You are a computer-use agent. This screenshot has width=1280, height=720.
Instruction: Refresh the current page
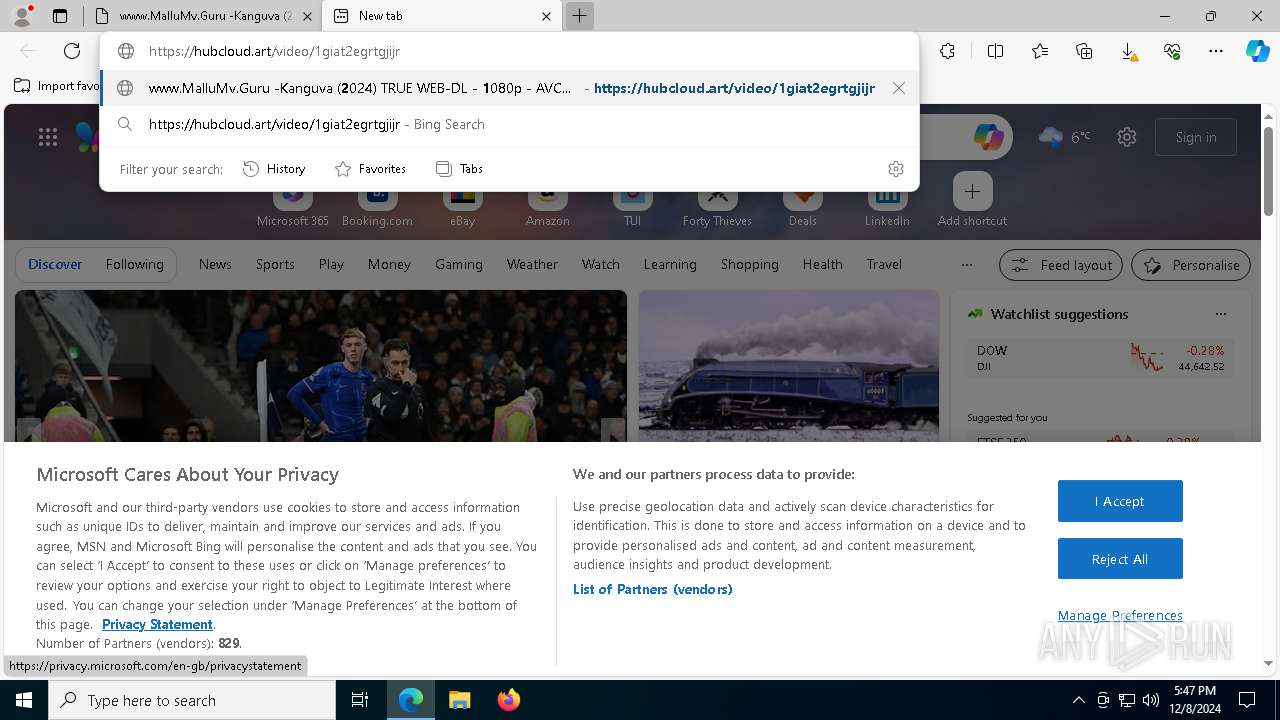(72, 51)
